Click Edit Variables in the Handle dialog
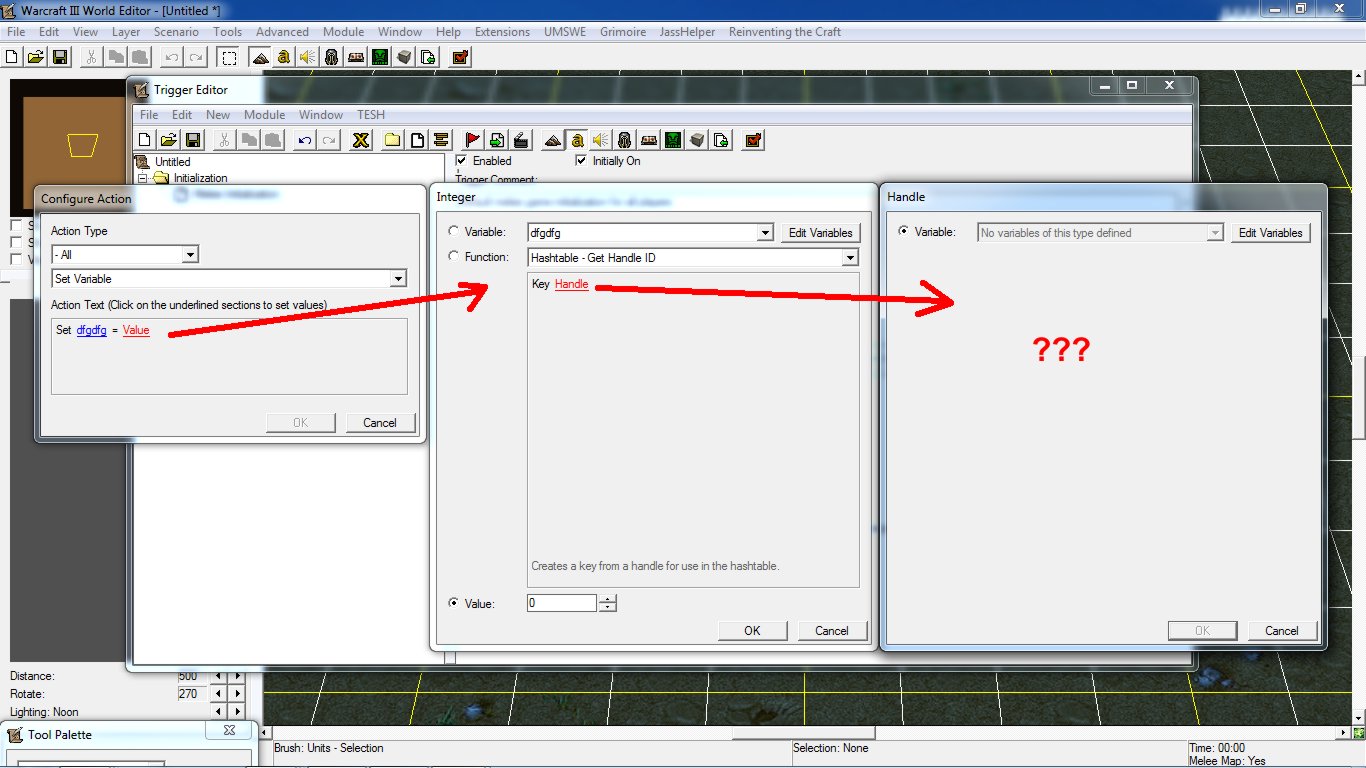This screenshot has height=768, width=1366. click(x=1270, y=233)
